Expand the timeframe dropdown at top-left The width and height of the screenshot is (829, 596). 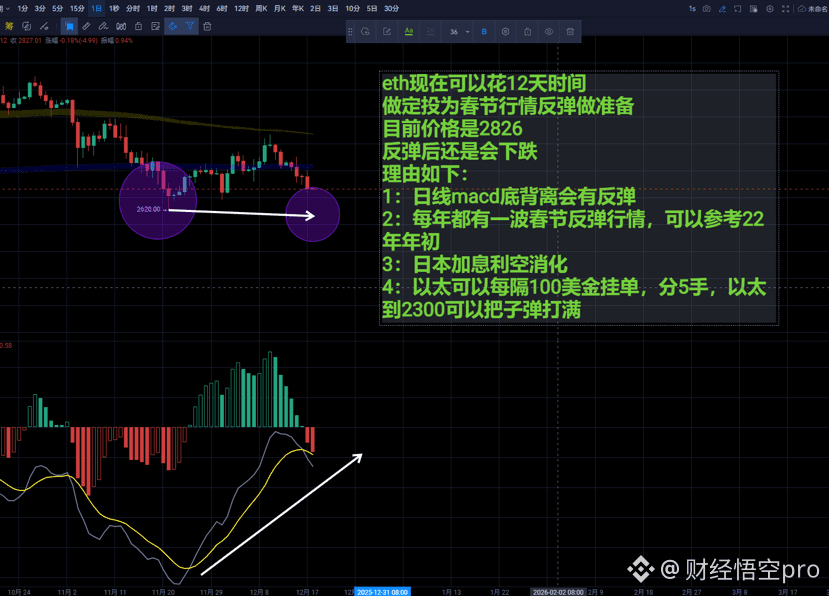tap(3, 8)
